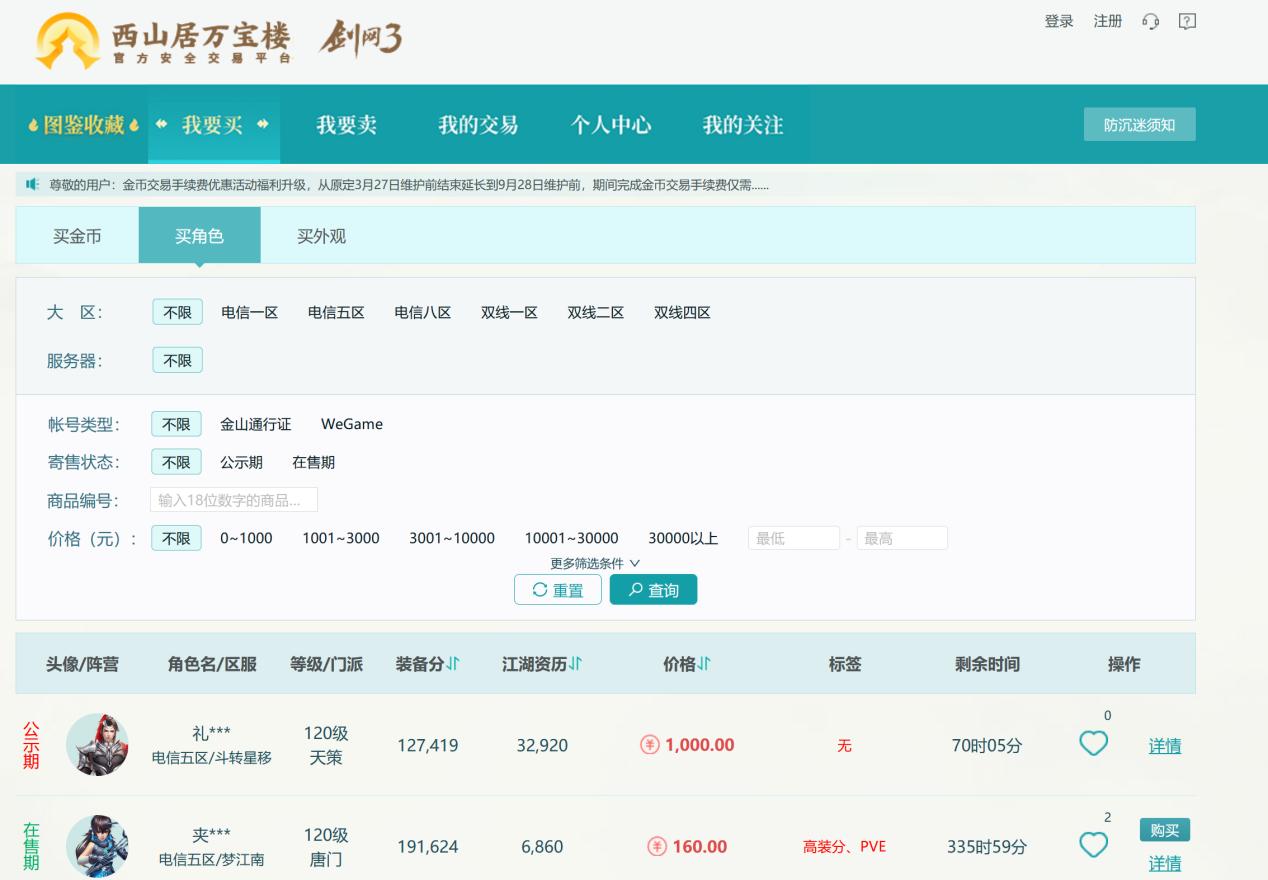Screen dimensions: 1268x880
Task: Expand 更多筛选条件 extra filters
Action: coord(591,563)
